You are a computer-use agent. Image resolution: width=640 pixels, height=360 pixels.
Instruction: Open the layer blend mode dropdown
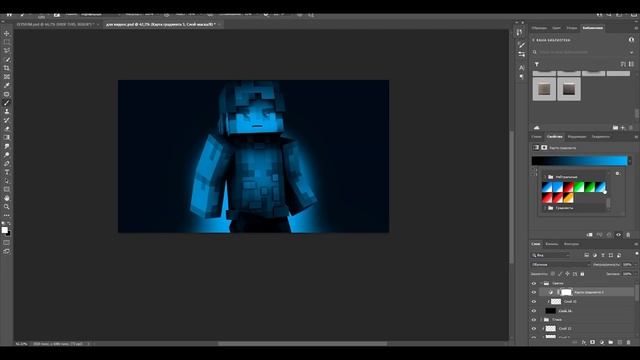560,264
